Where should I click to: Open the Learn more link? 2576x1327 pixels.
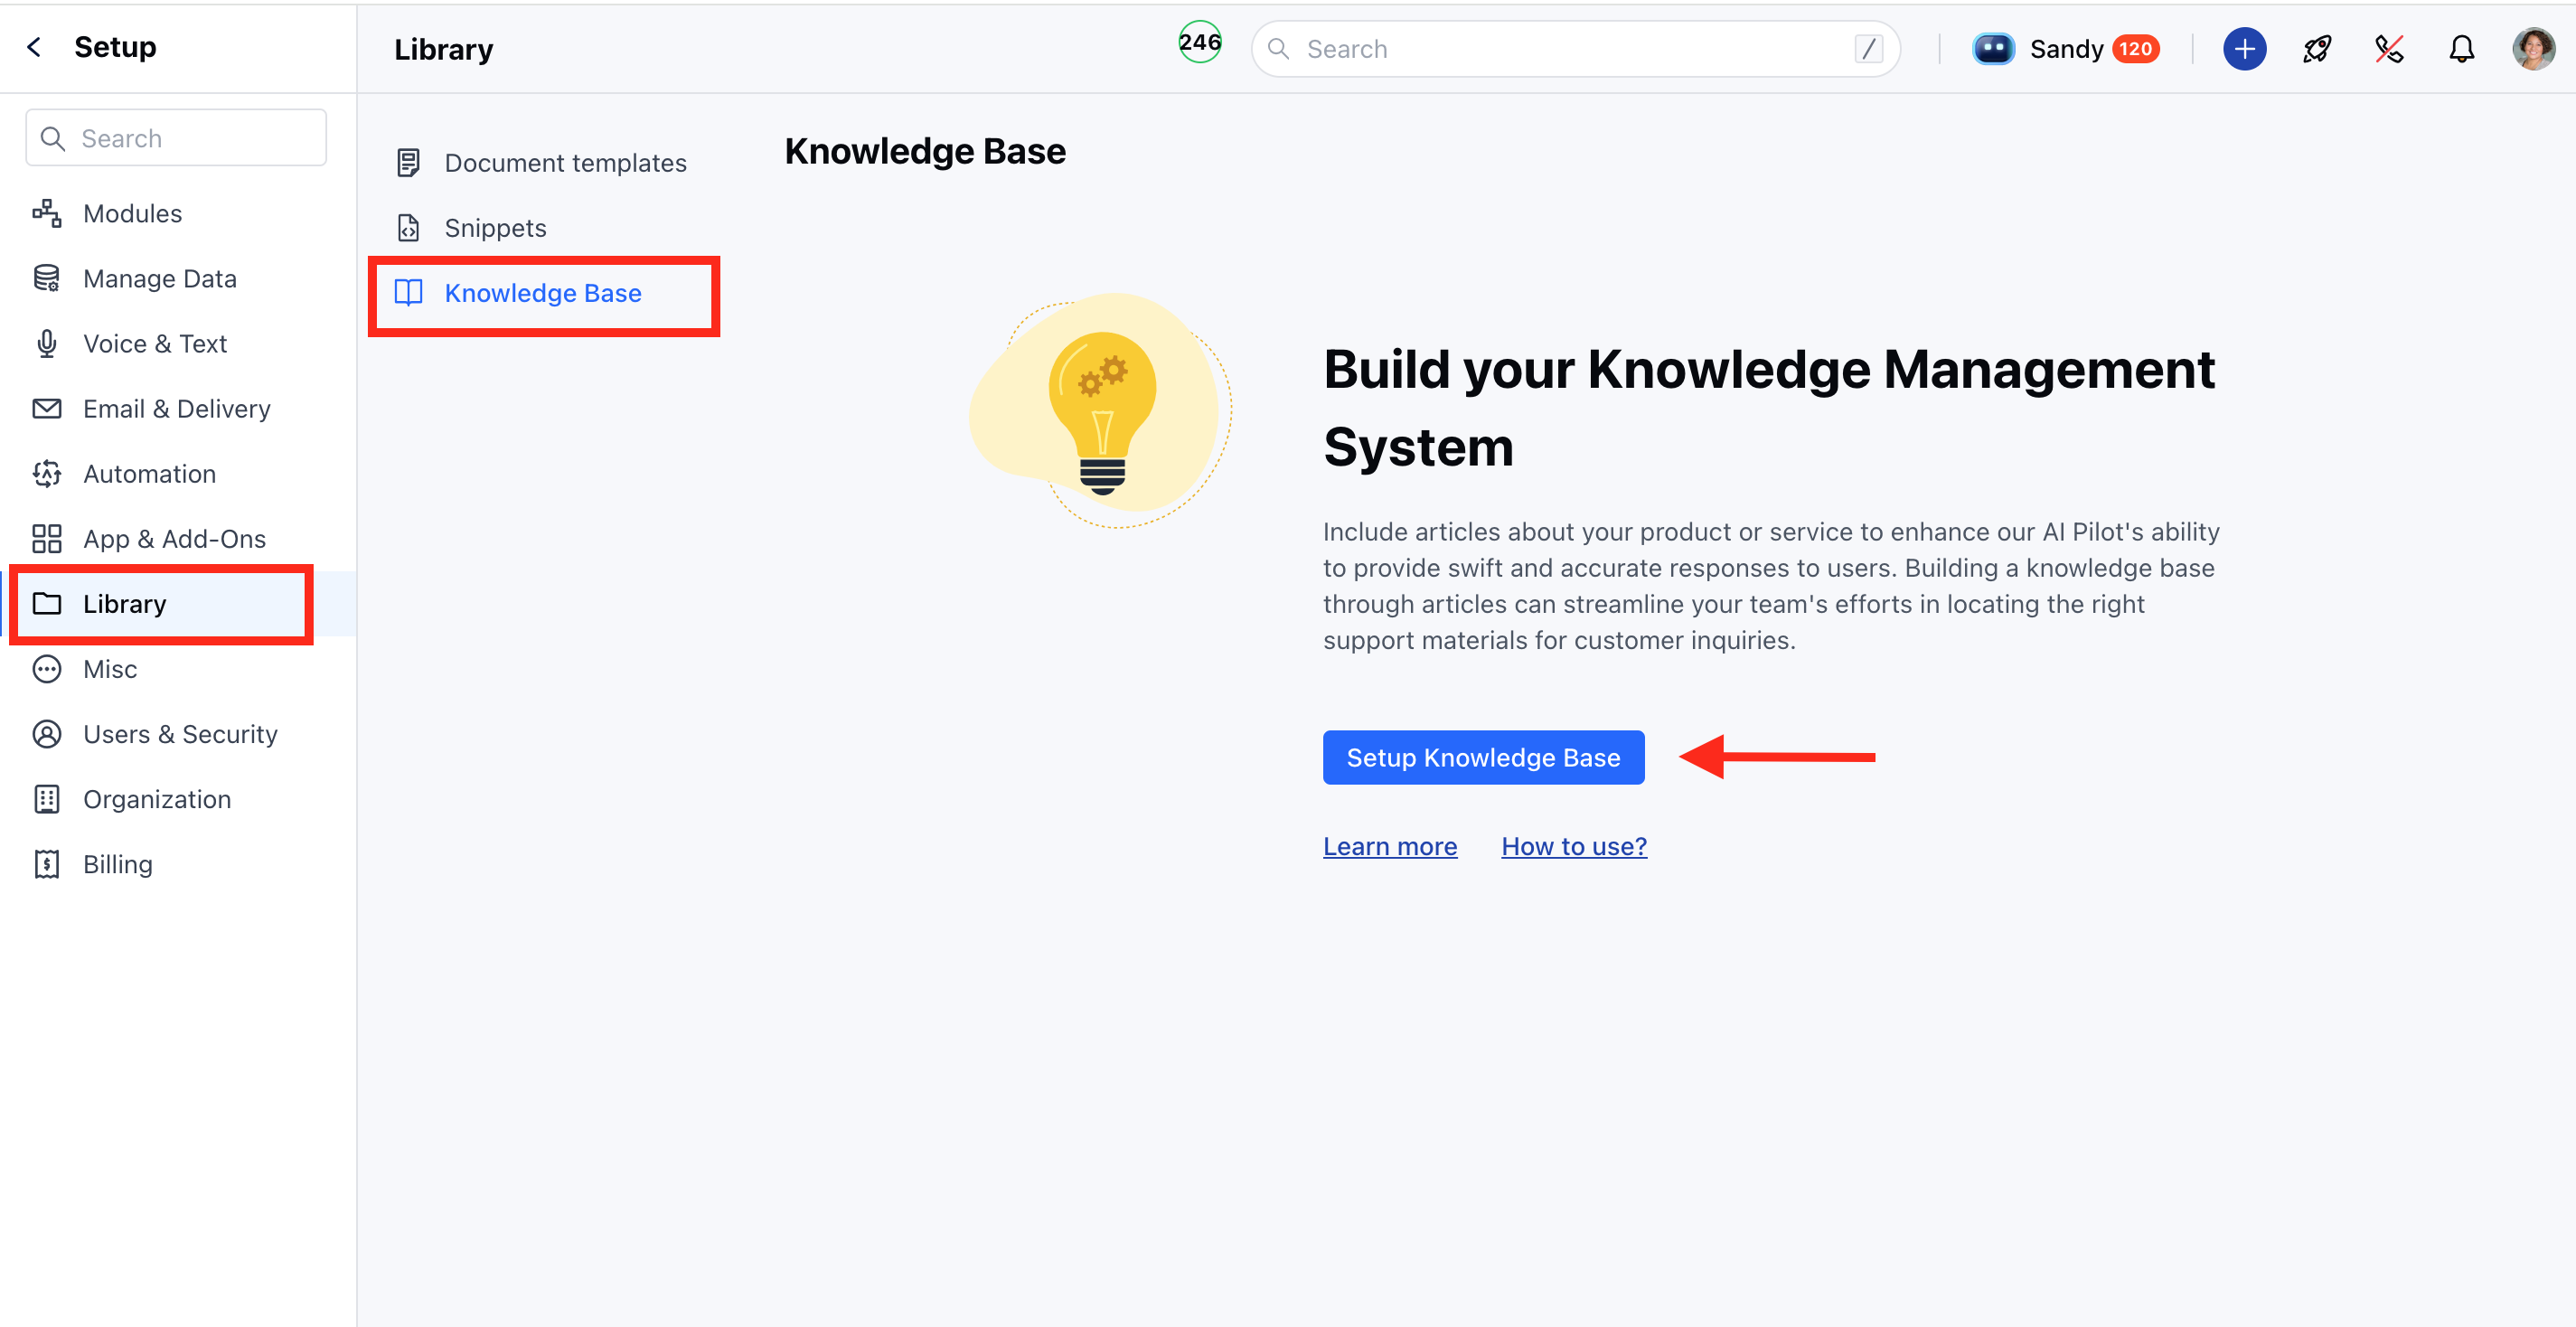click(1390, 846)
